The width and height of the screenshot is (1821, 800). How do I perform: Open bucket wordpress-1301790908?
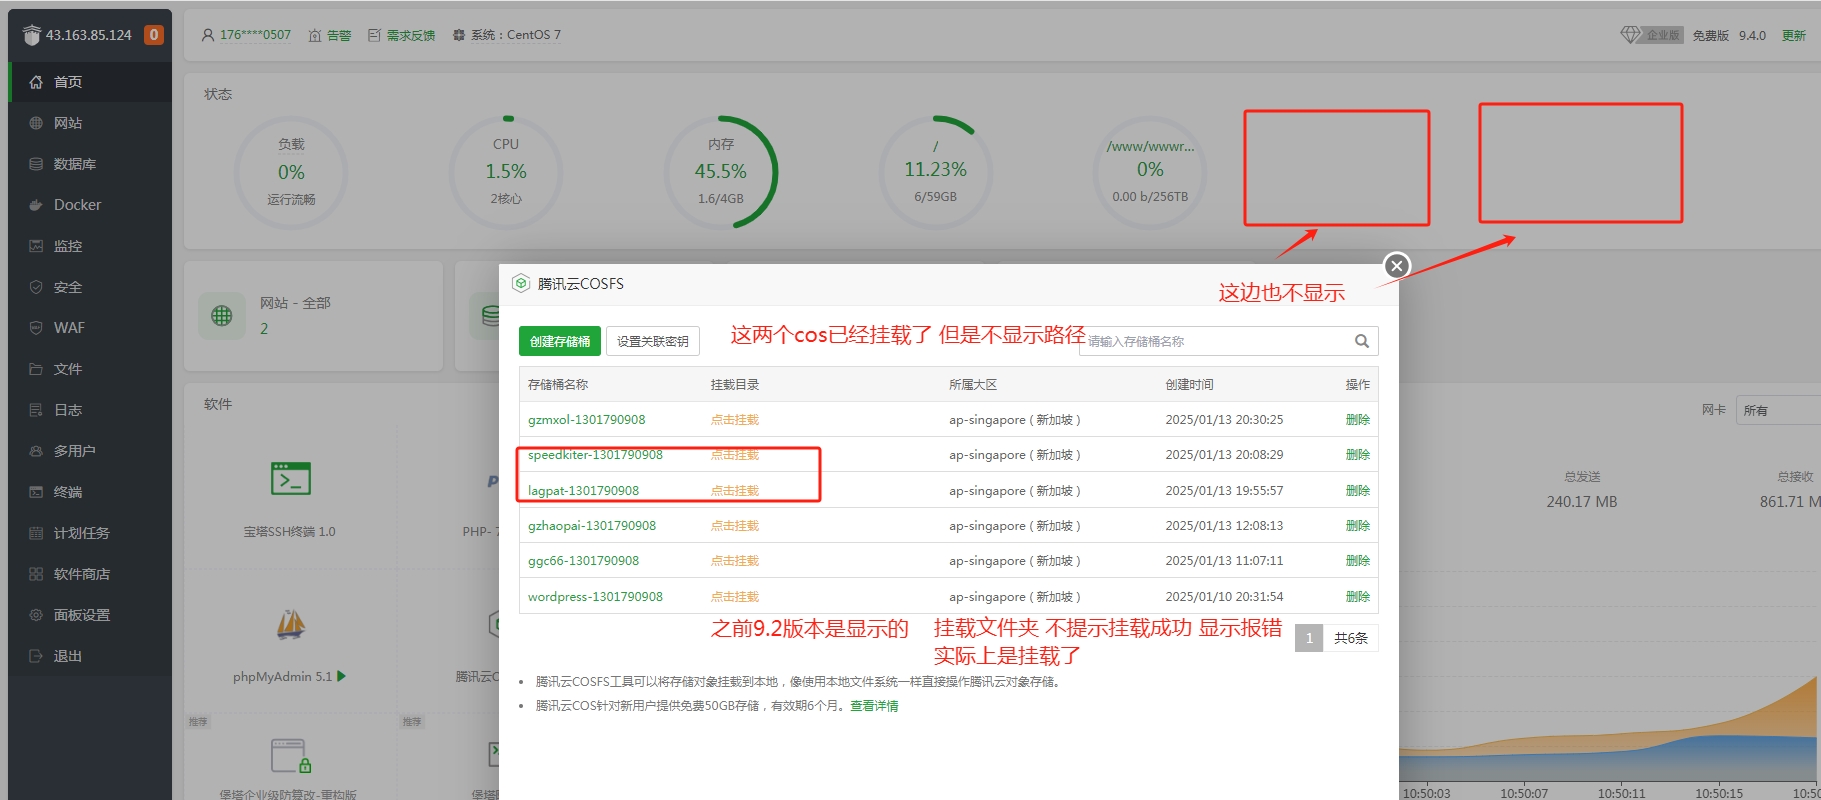[x=595, y=597]
